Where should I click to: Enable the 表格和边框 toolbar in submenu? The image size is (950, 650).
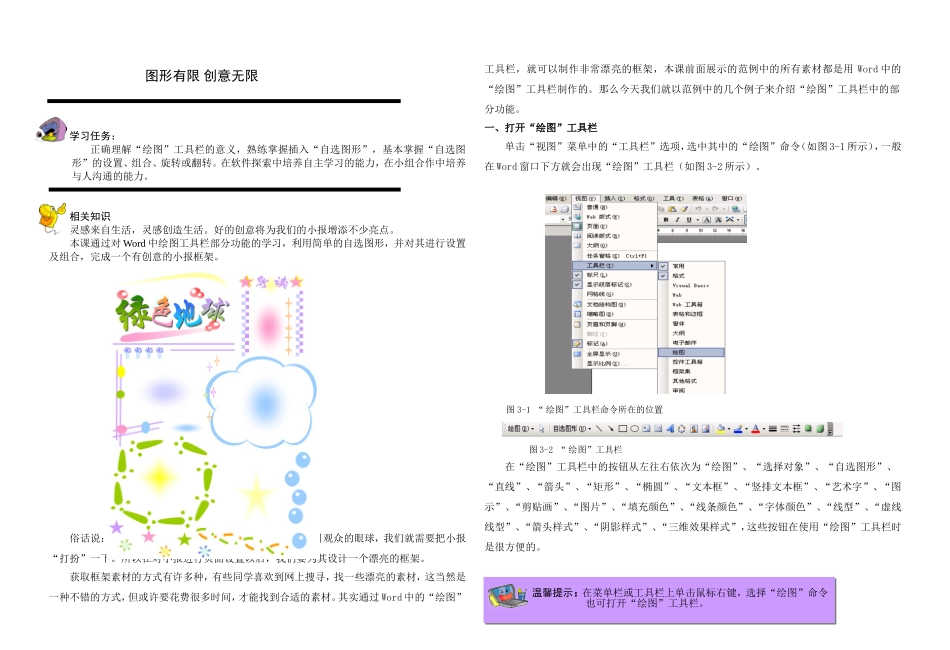[692, 314]
